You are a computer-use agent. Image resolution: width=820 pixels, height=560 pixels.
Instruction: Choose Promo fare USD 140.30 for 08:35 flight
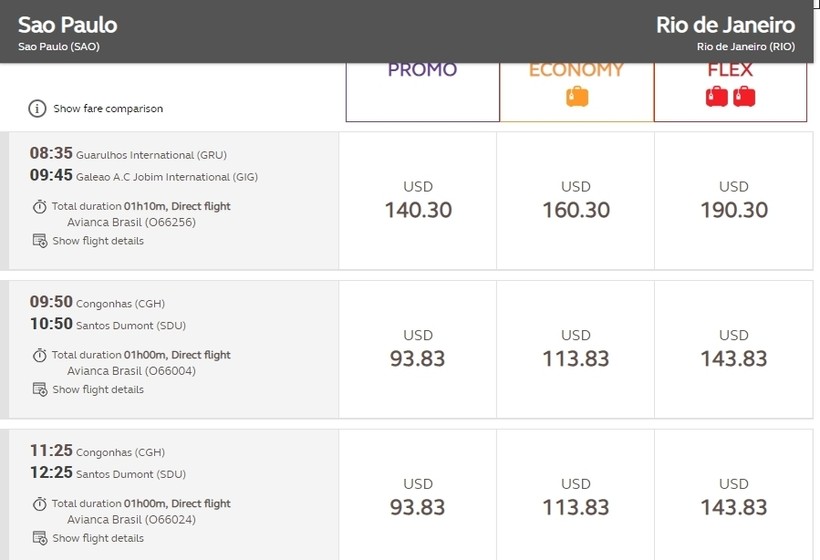[418, 201]
